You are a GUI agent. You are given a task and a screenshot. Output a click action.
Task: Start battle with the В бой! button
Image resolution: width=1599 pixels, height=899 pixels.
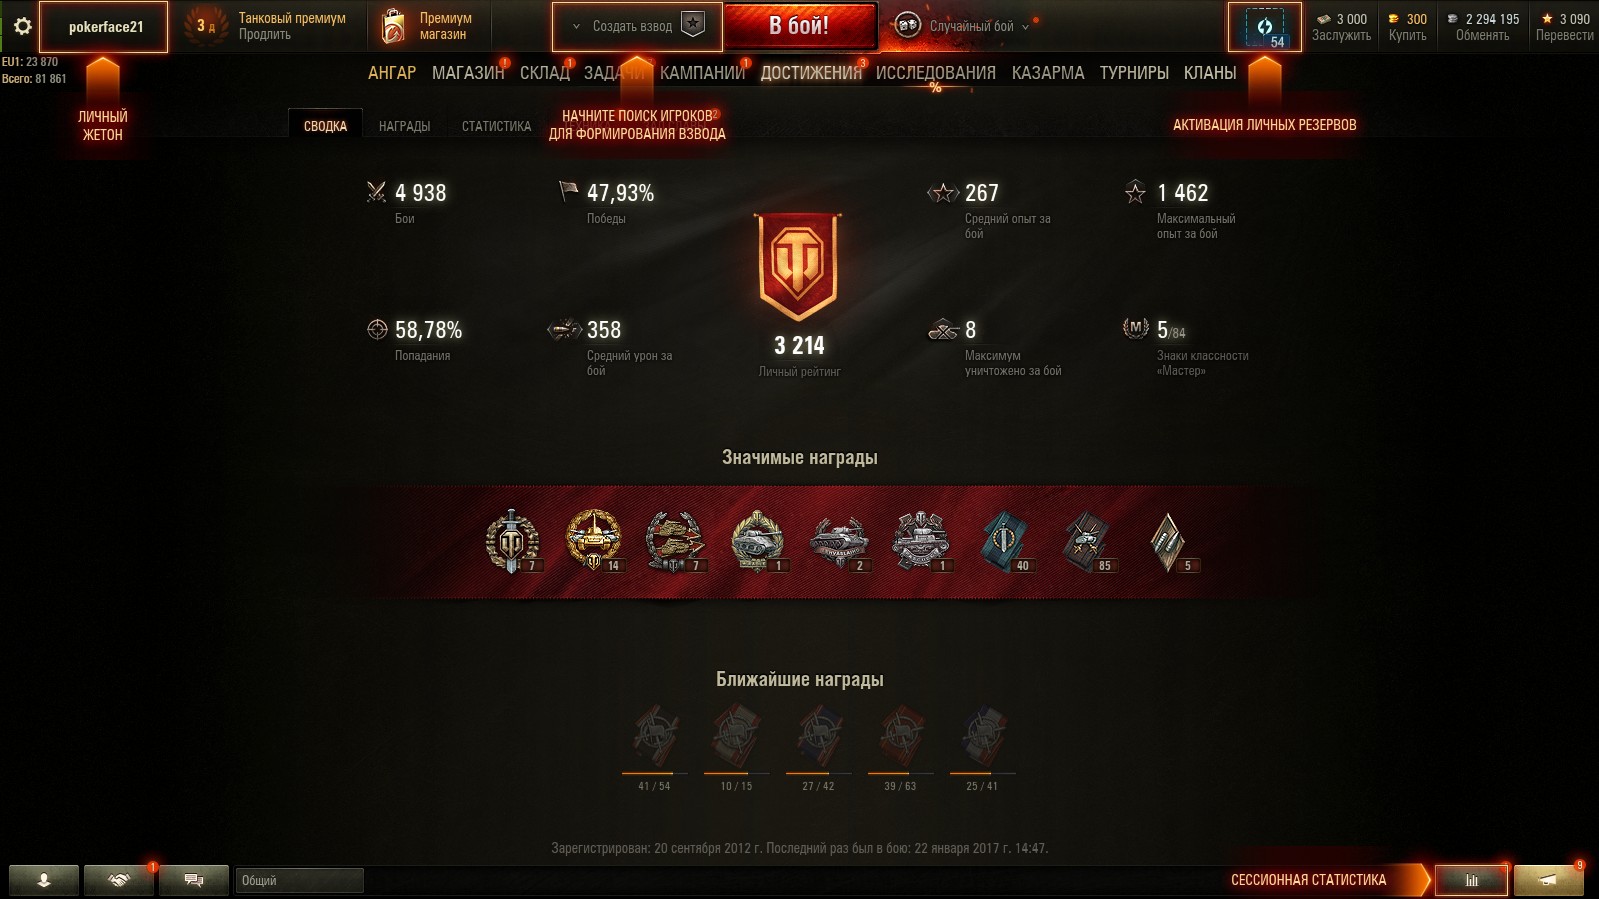[799, 26]
